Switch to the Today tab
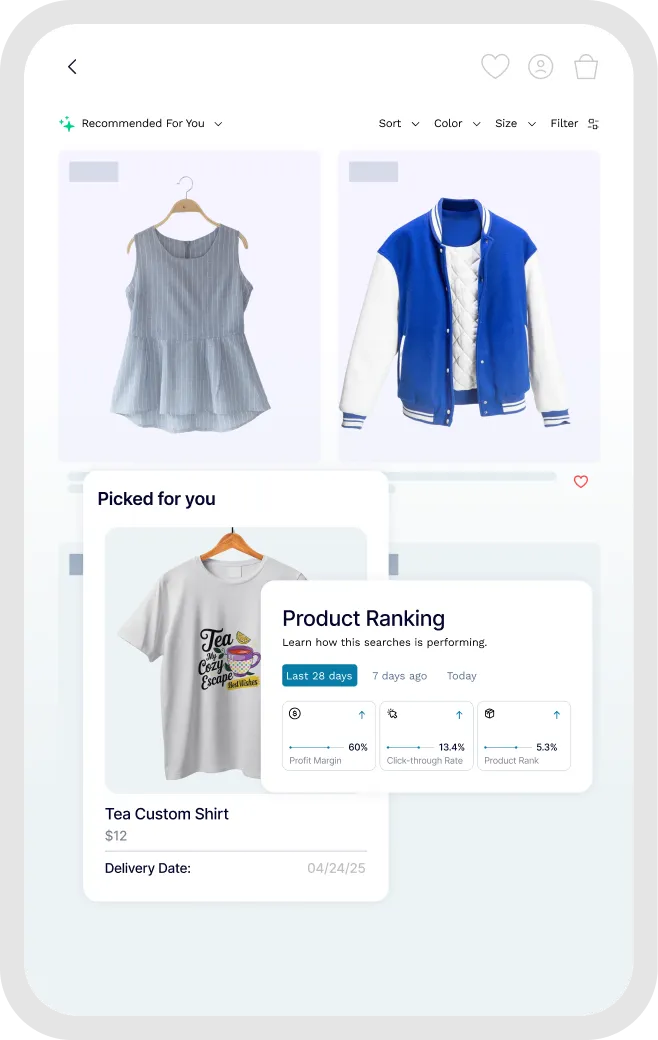This screenshot has height=1040, width=658. click(462, 675)
